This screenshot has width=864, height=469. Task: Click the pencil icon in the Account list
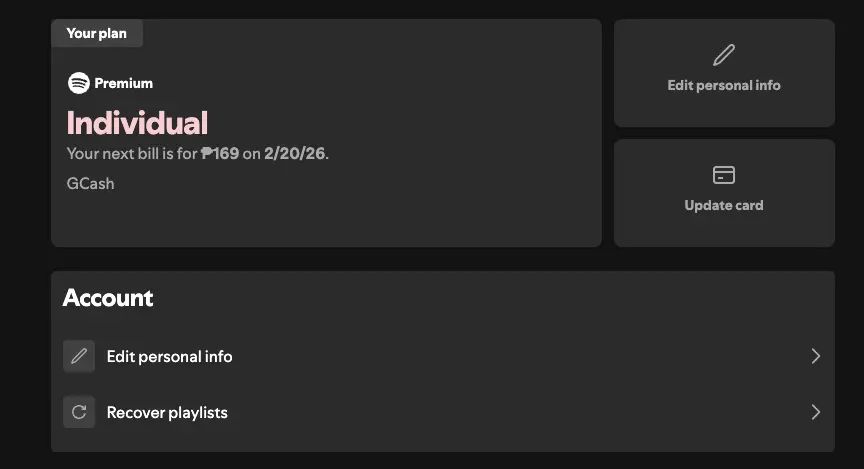click(79, 356)
